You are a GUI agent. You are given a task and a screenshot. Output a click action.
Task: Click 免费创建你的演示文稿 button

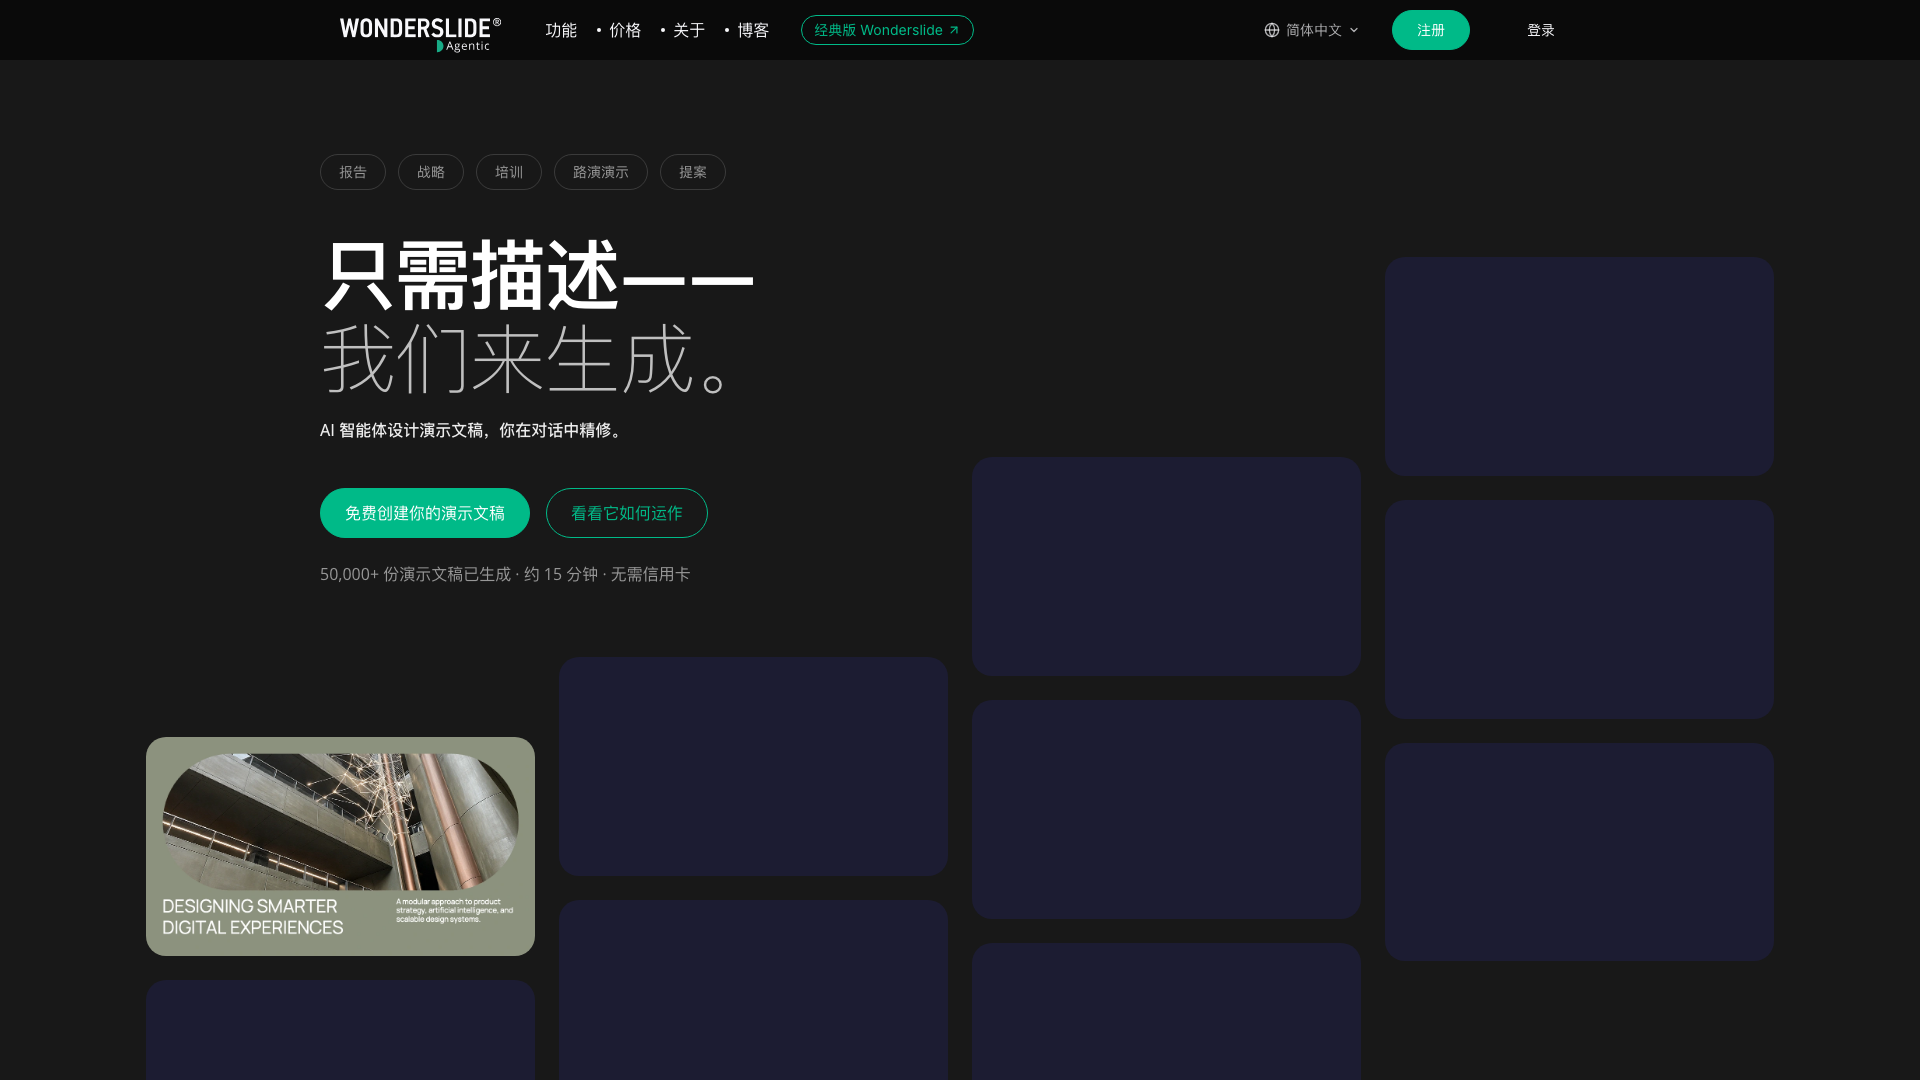pos(425,513)
